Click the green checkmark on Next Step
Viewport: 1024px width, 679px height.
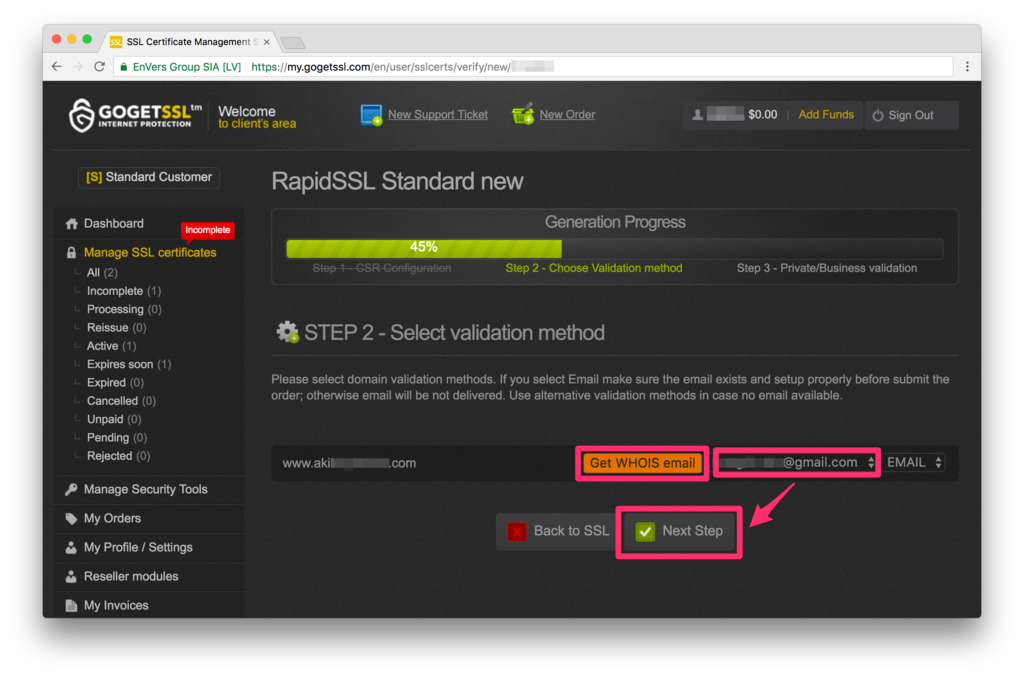645,531
